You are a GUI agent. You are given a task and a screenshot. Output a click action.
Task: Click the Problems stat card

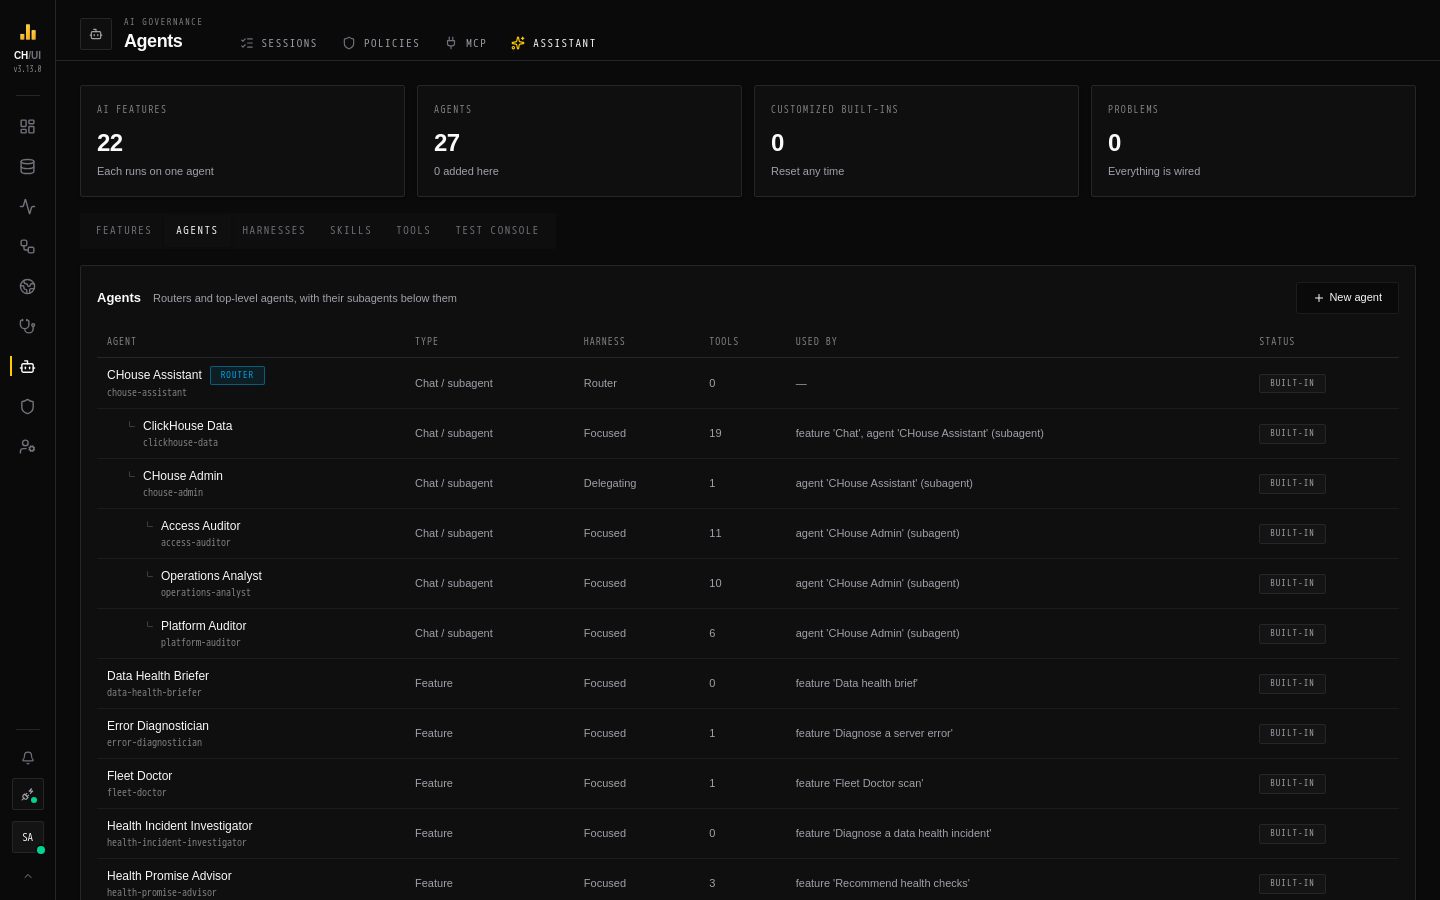pos(1253,141)
